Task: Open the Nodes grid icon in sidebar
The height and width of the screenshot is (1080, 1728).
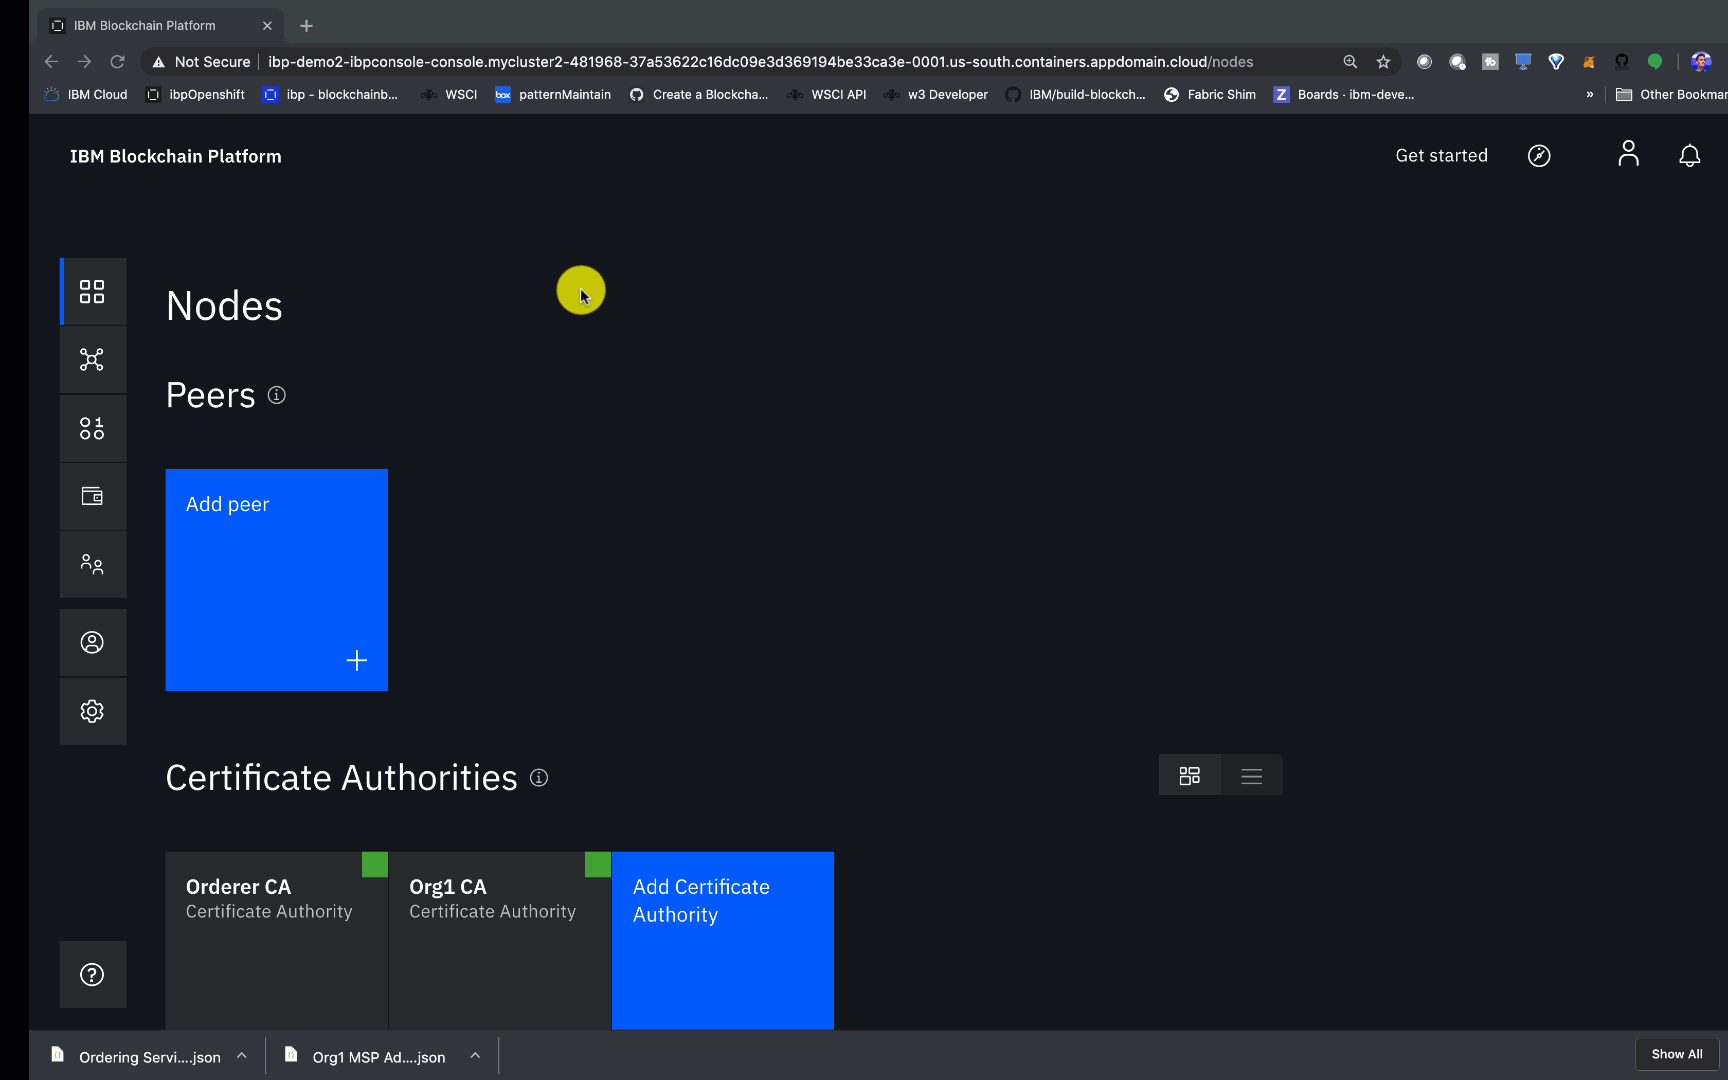Action: click(x=92, y=292)
